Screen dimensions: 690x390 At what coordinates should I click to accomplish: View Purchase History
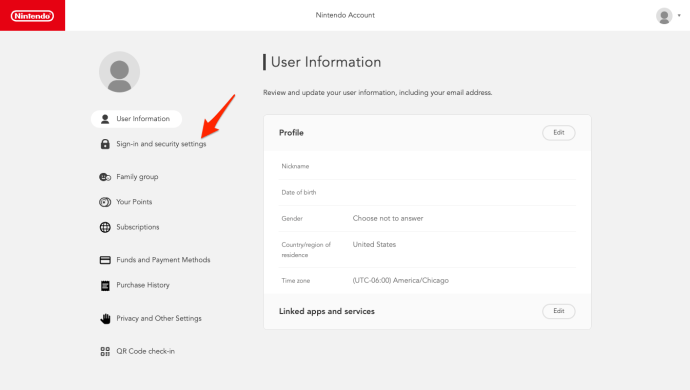point(143,285)
